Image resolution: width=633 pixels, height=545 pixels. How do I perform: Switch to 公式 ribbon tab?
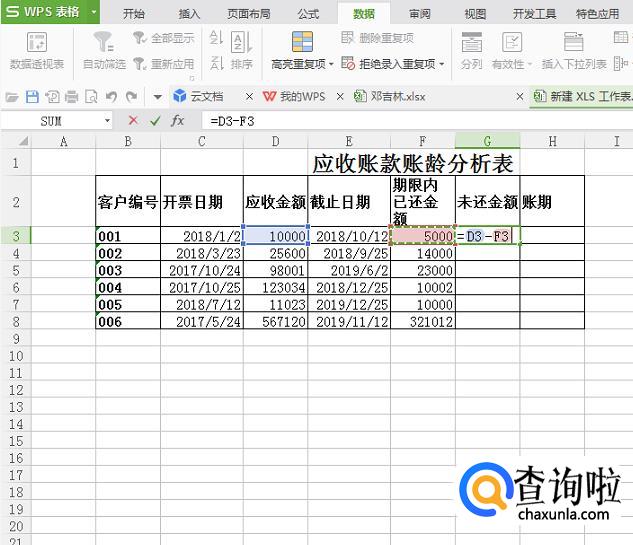(x=308, y=14)
